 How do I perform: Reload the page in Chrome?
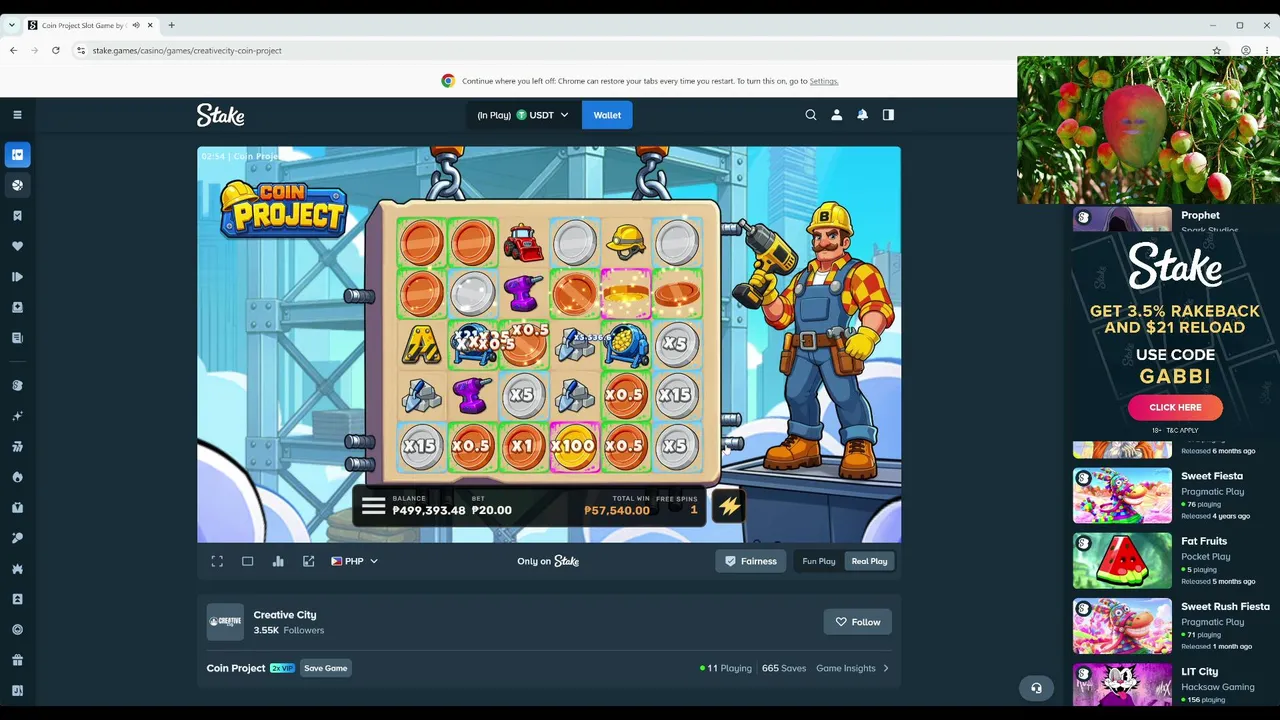56,50
